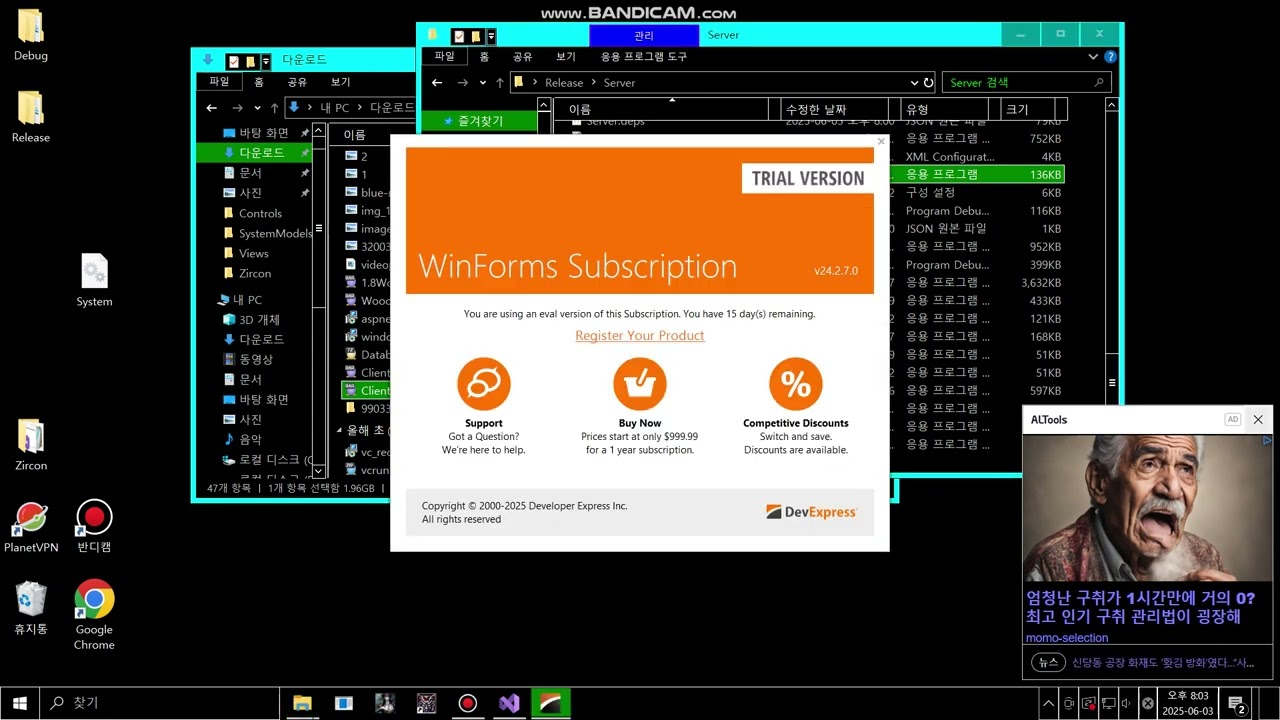
Task: Click the properties quick-access icon in the Server title bar
Action: click(459, 36)
